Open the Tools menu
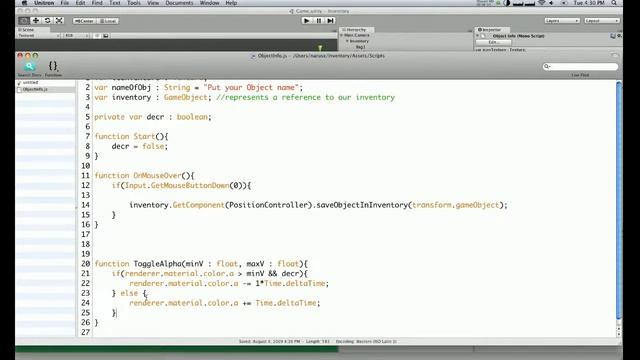The width and height of the screenshot is (640, 360). coord(133,3)
